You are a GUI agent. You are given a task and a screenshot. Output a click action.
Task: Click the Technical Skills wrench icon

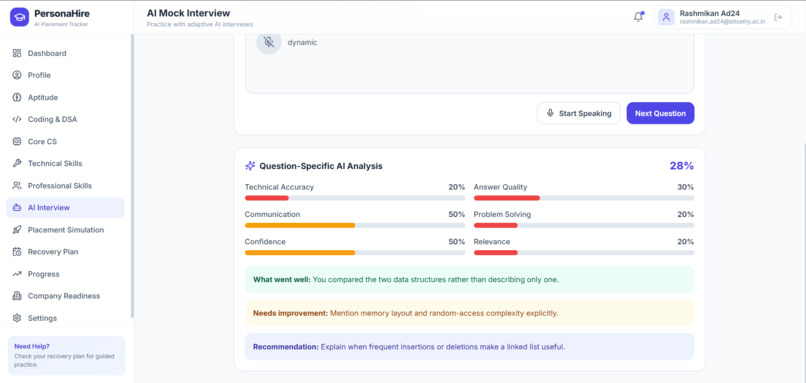coord(17,163)
